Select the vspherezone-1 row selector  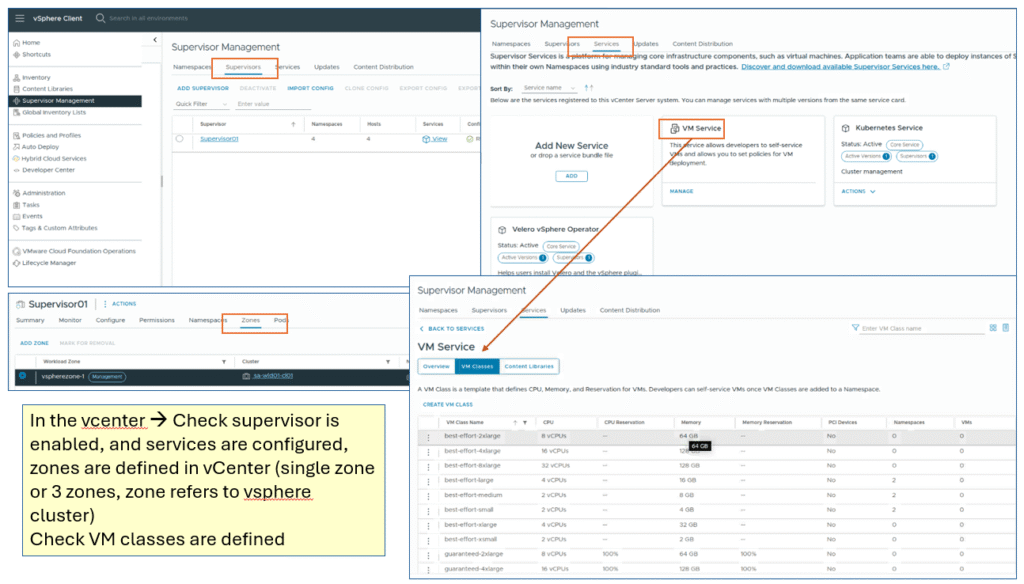pyautogui.click(x=22, y=376)
